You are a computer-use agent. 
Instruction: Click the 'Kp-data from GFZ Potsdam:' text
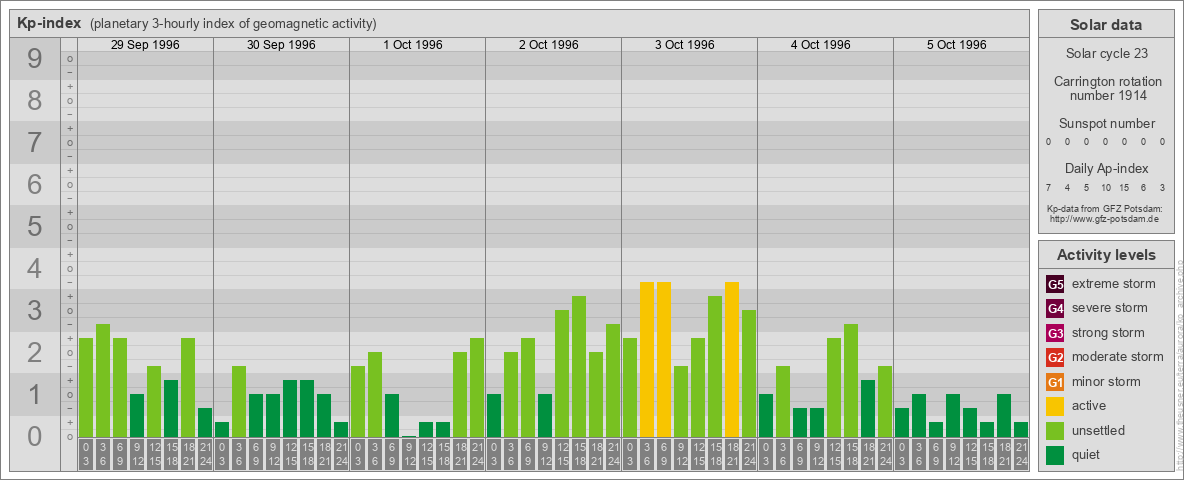pyautogui.click(x=1103, y=208)
